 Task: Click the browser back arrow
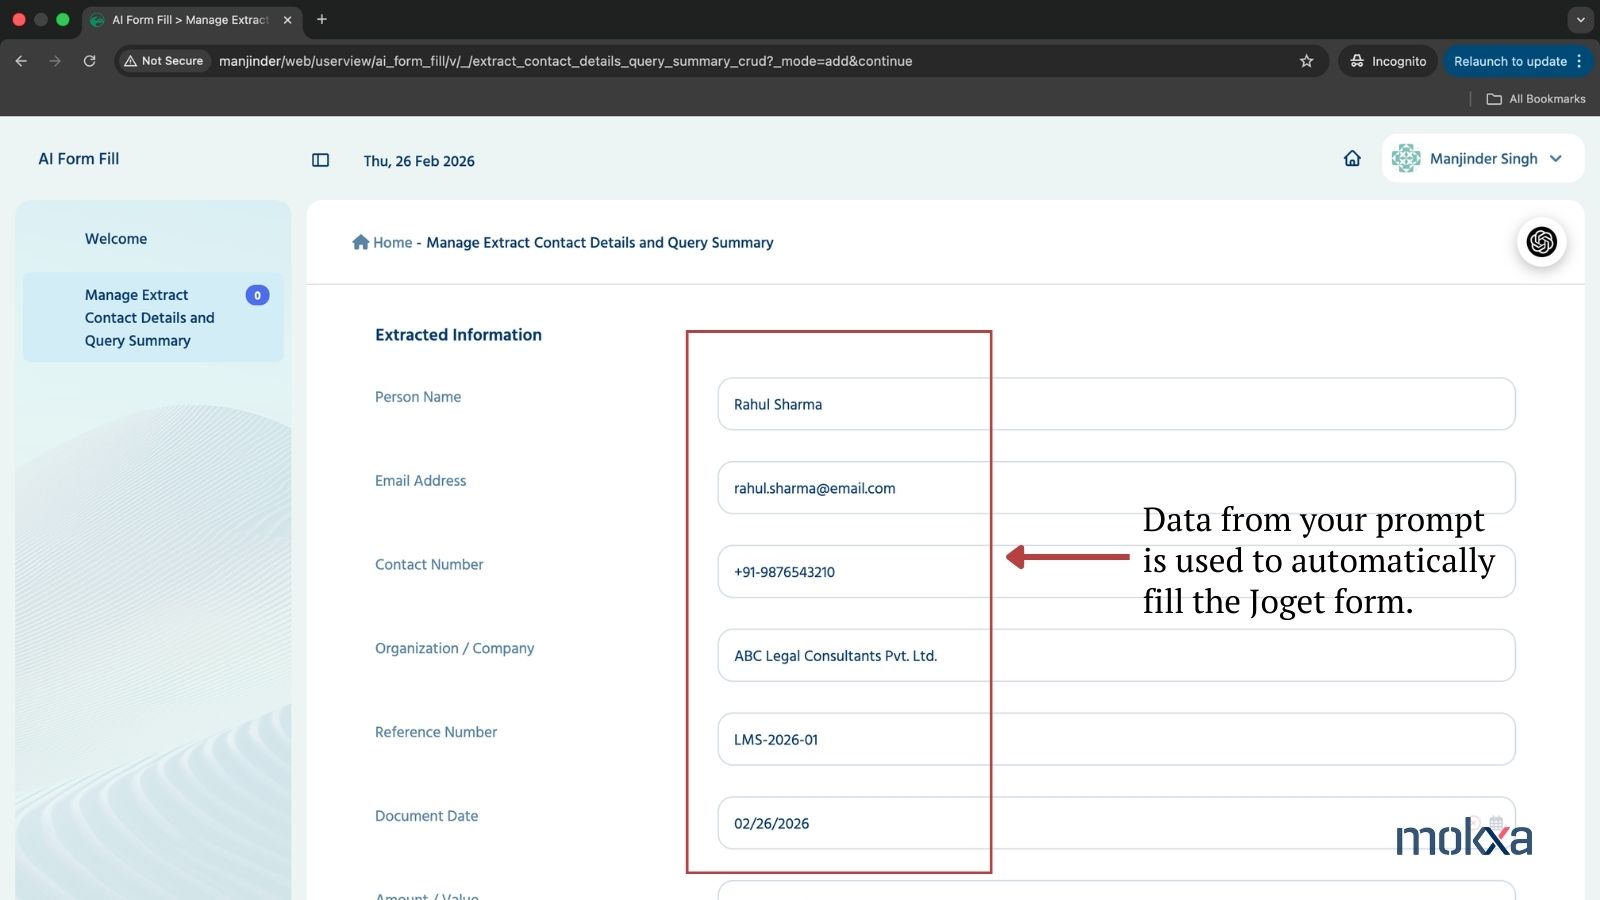point(21,61)
